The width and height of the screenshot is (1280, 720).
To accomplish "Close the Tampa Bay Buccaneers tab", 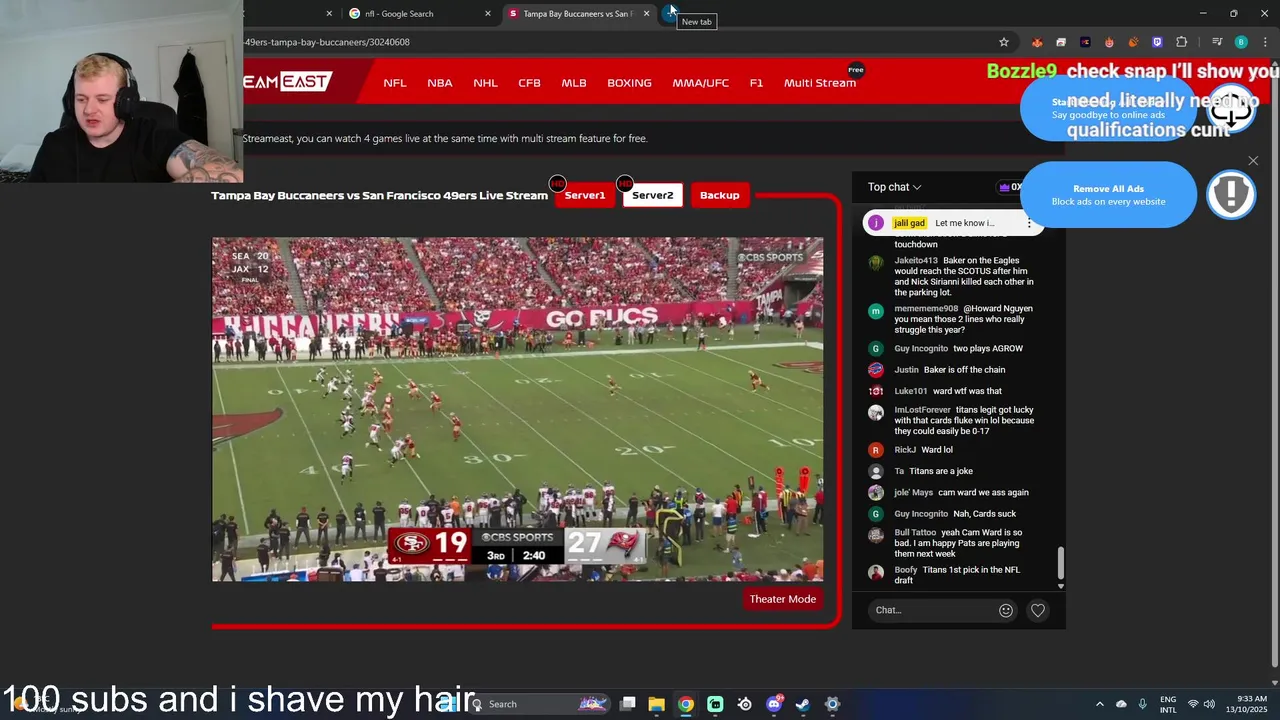I will click(646, 14).
